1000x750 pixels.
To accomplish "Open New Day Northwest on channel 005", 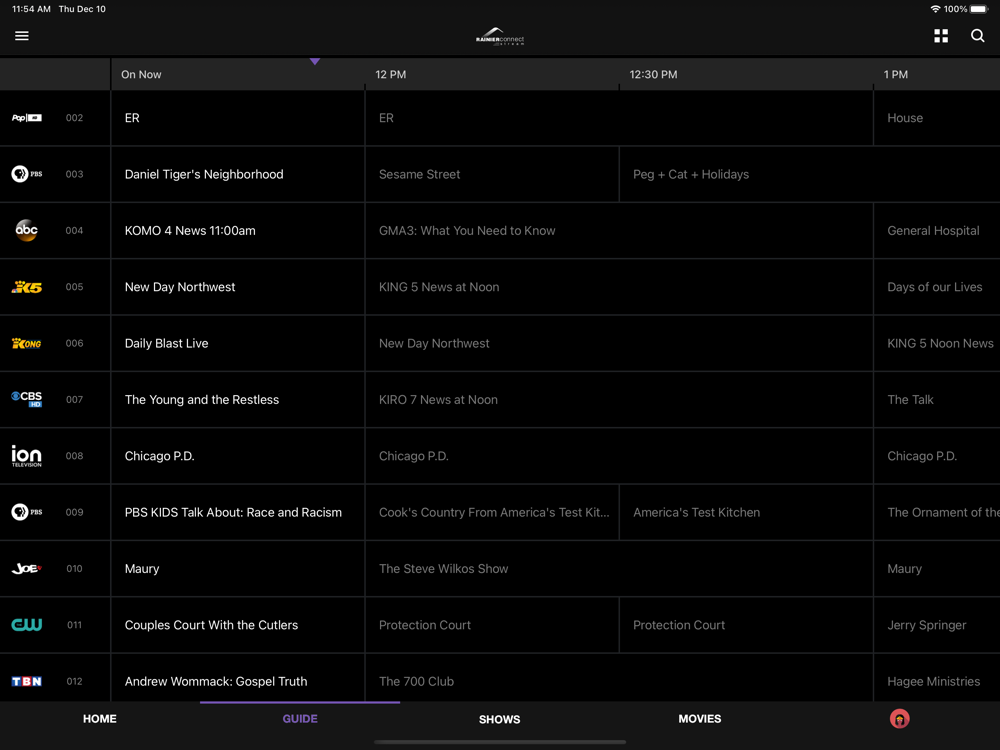I will point(238,287).
